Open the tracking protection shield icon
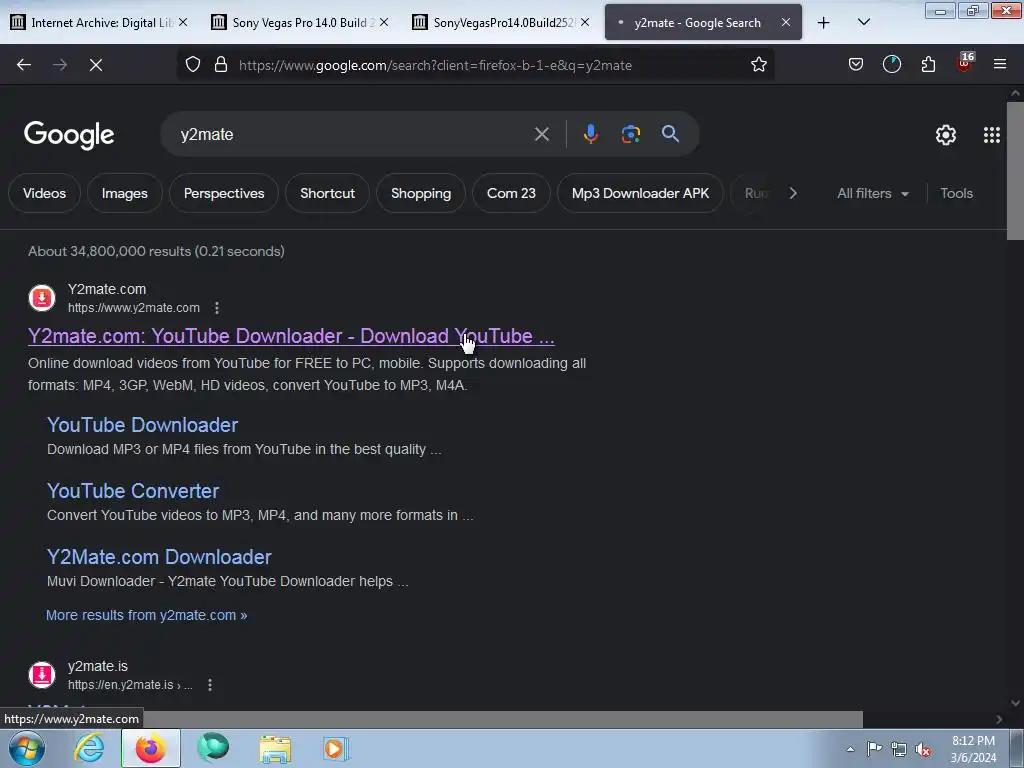 193,65
